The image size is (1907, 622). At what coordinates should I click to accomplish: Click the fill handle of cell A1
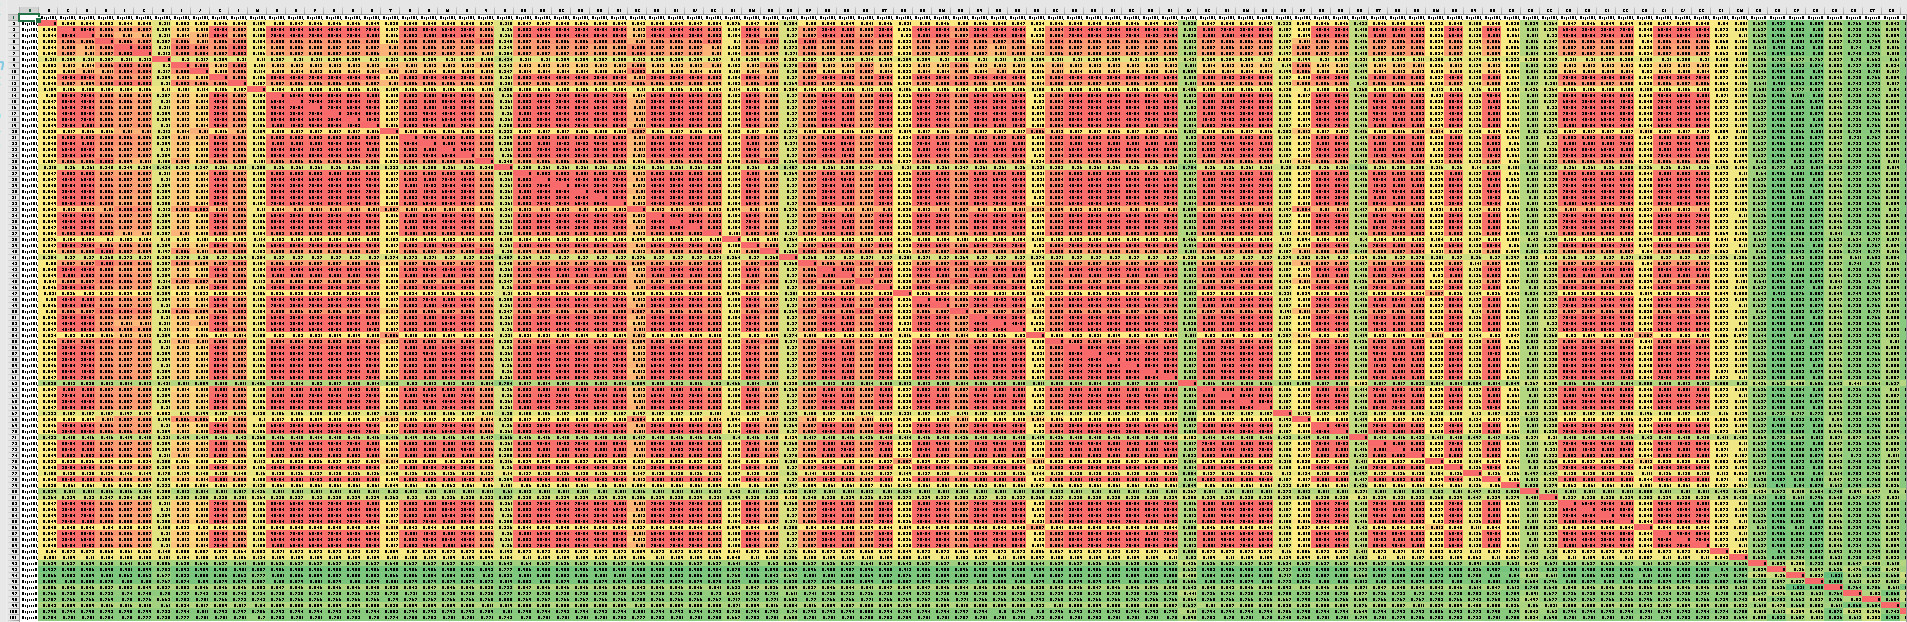tap(40, 21)
